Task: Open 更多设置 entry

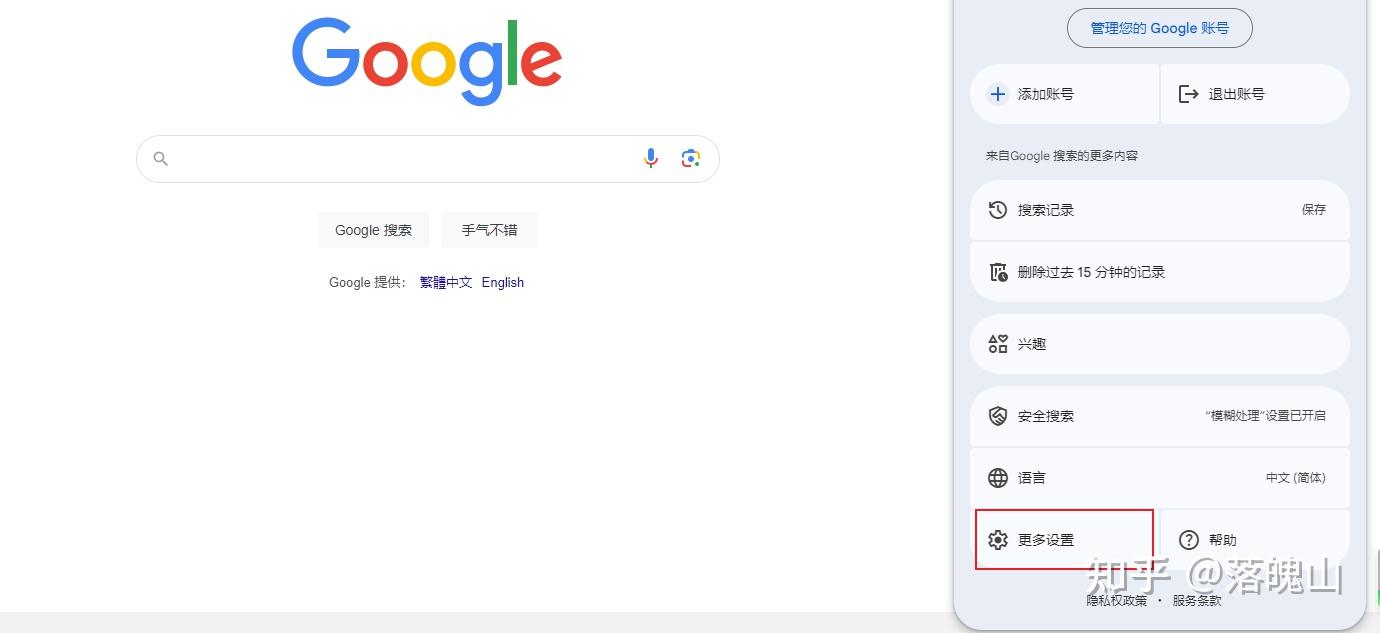Action: [x=1064, y=540]
